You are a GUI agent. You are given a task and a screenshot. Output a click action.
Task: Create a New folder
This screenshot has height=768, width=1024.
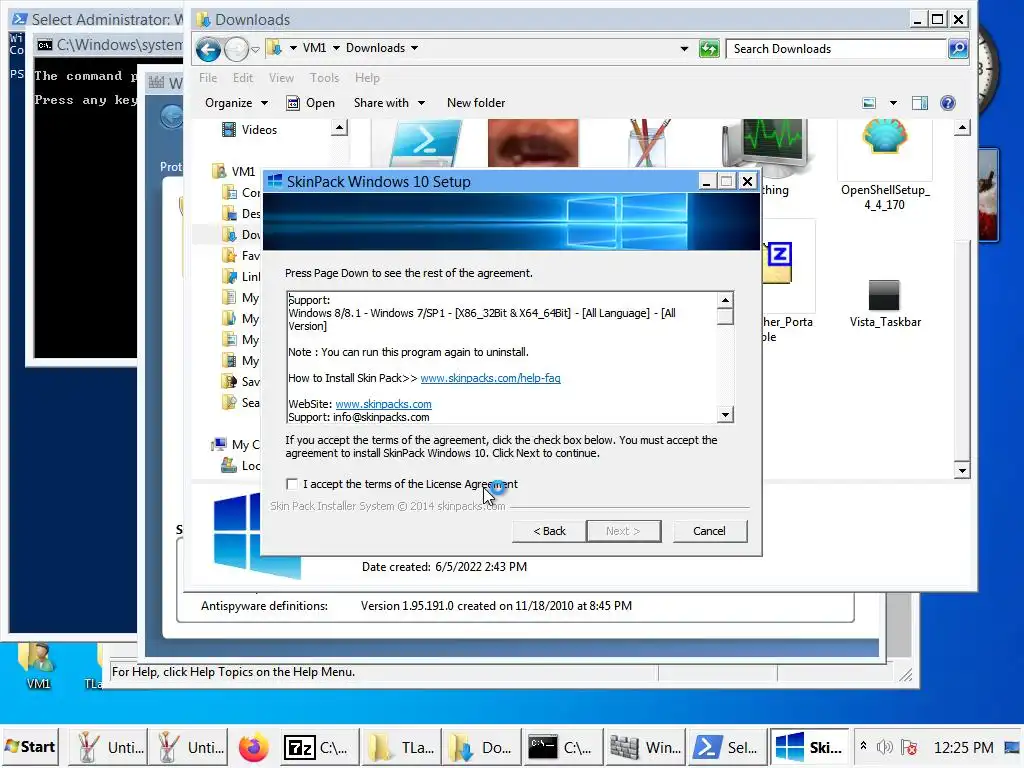coord(475,103)
